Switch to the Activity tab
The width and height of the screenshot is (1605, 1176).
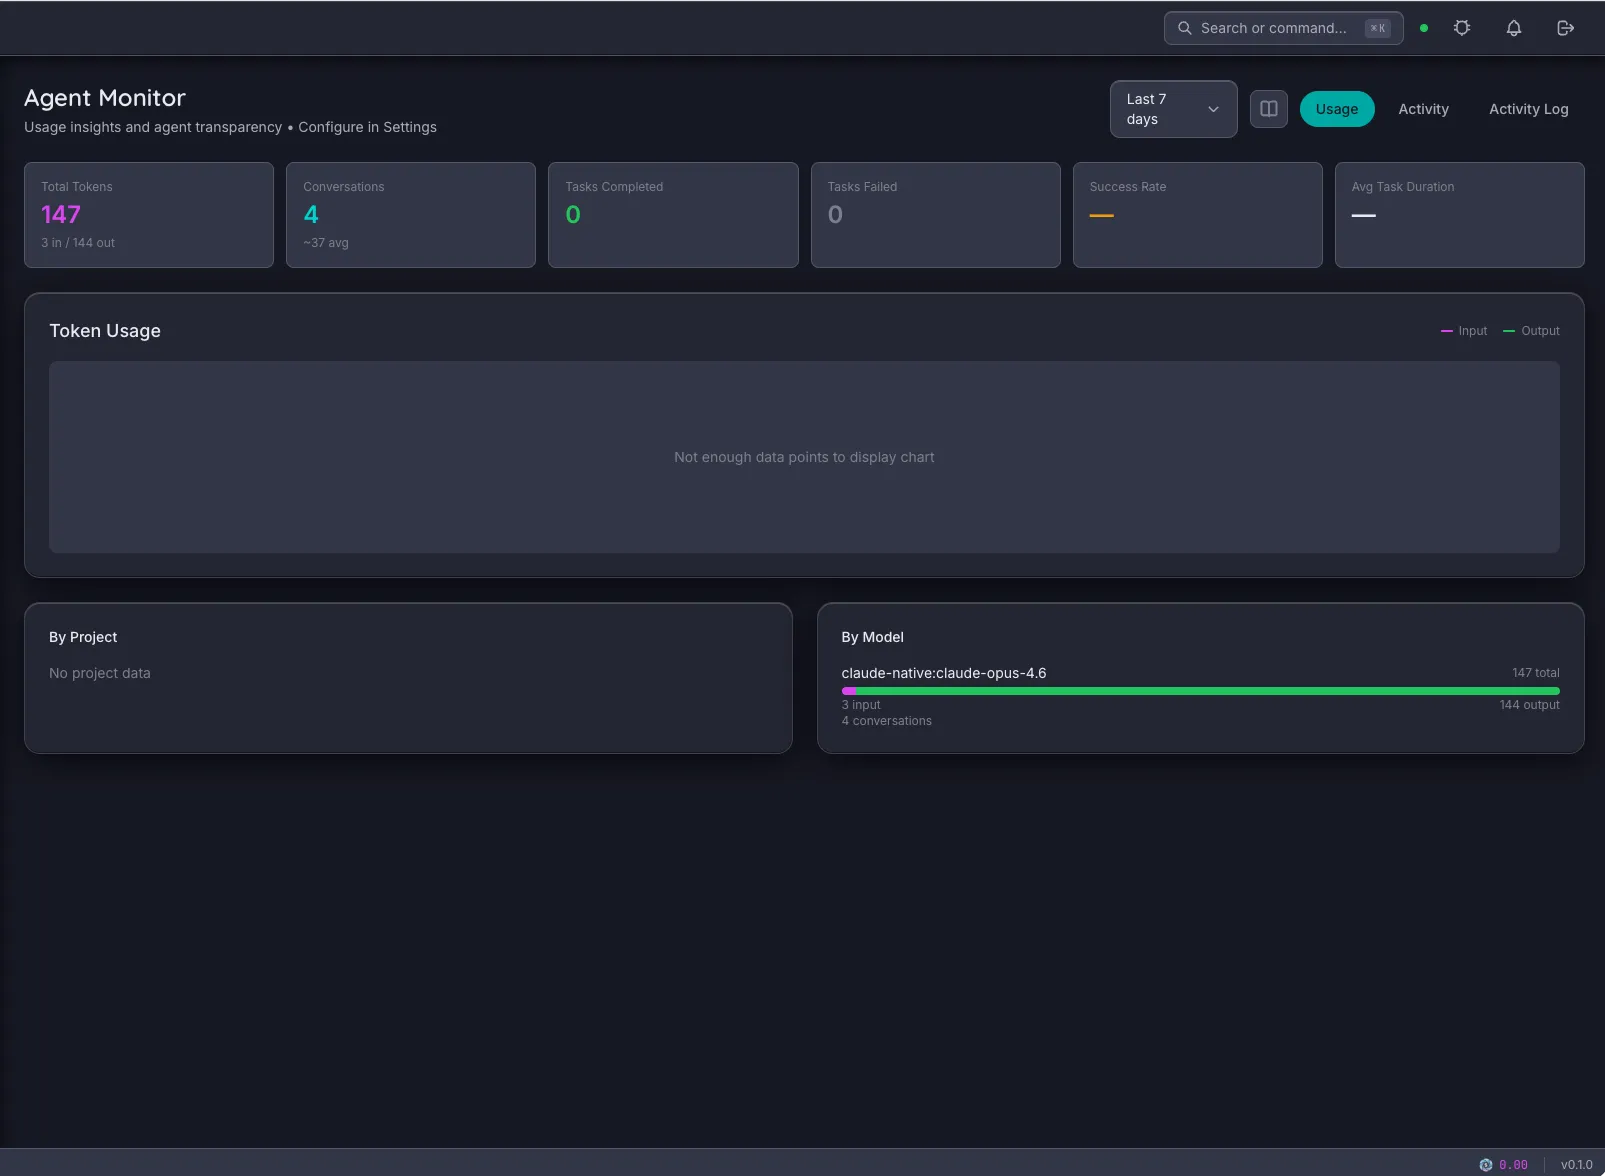(x=1423, y=109)
